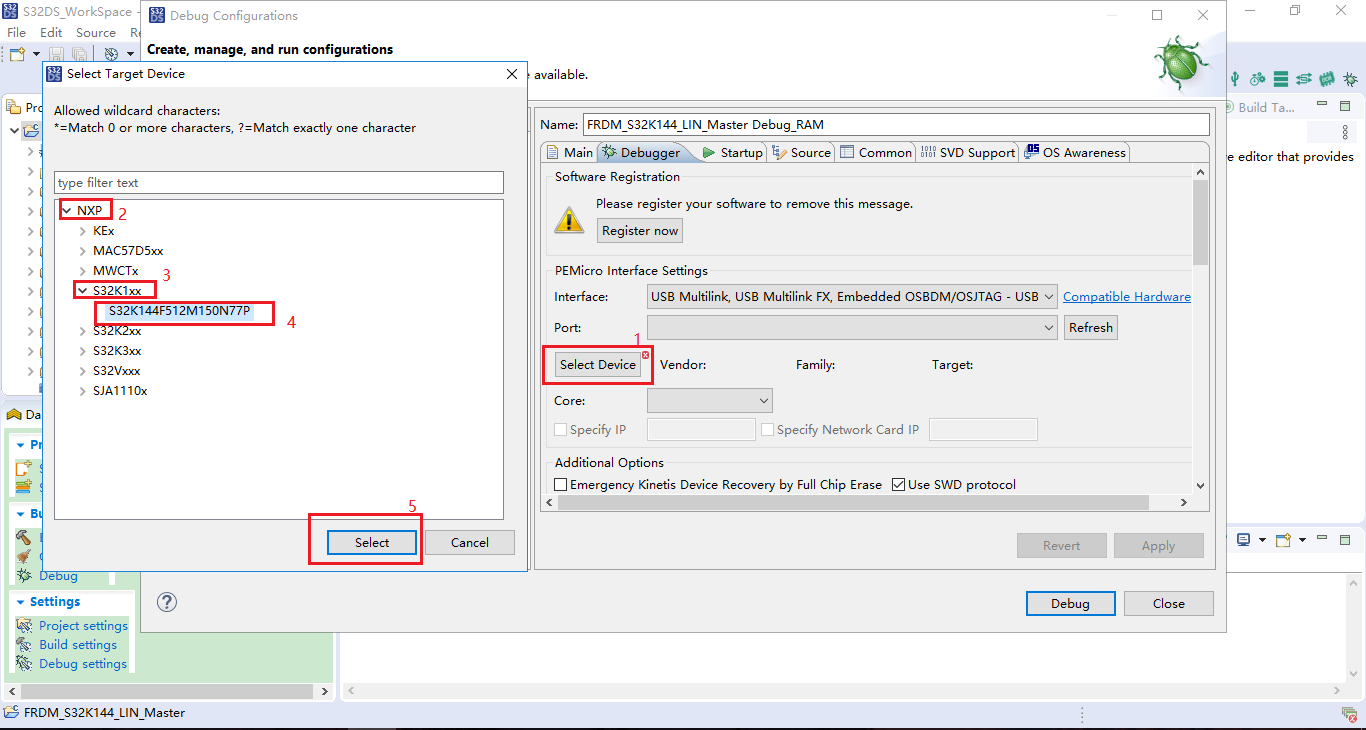Click the type filter text field
1366x730 pixels.
(280, 182)
